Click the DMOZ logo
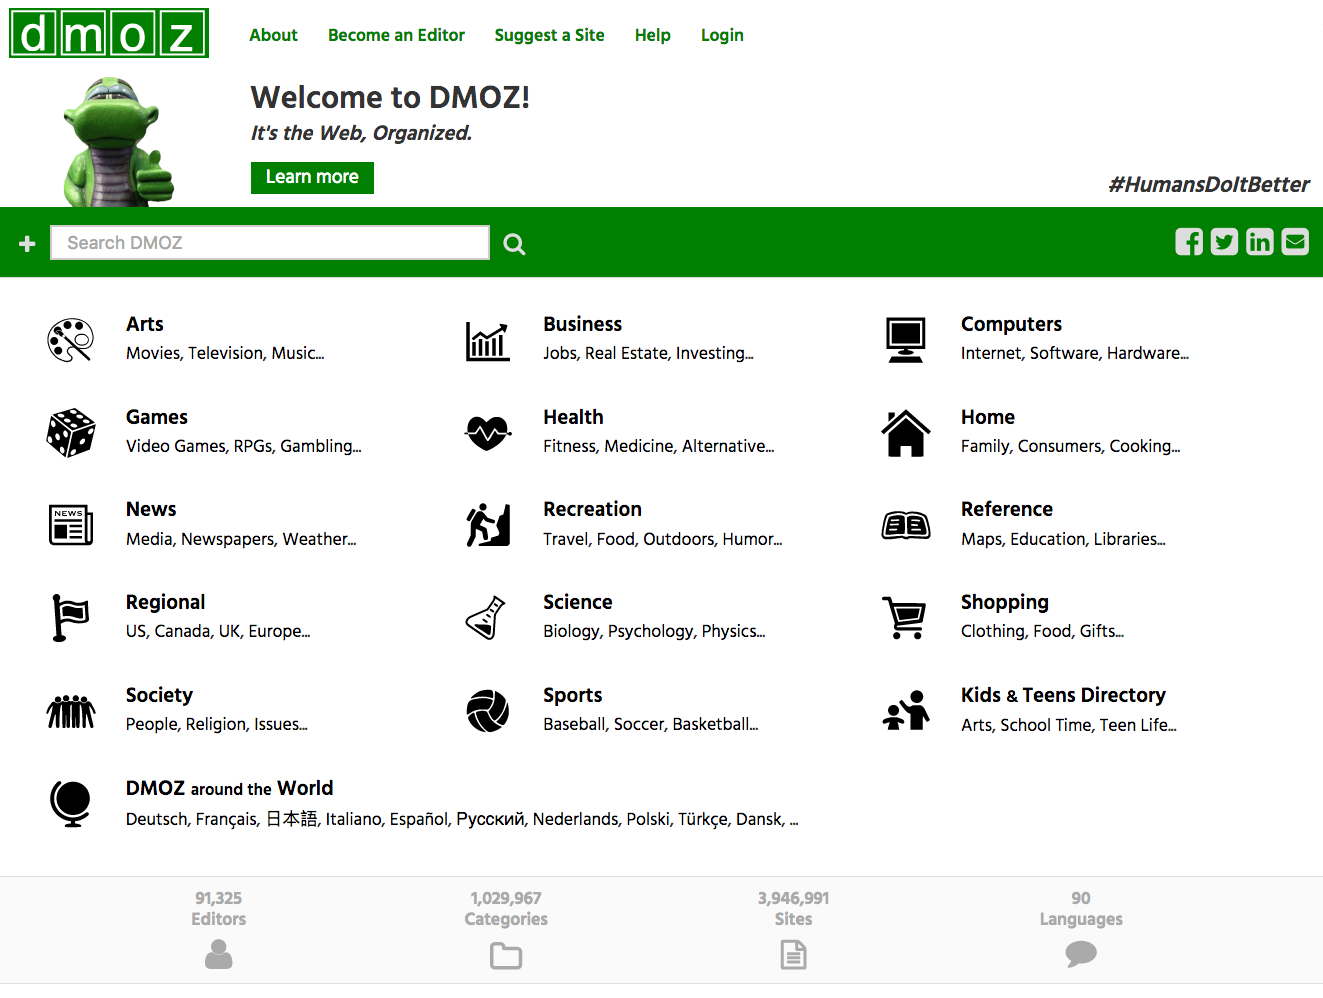Screen dimensions: 1323x998 coord(109,33)
